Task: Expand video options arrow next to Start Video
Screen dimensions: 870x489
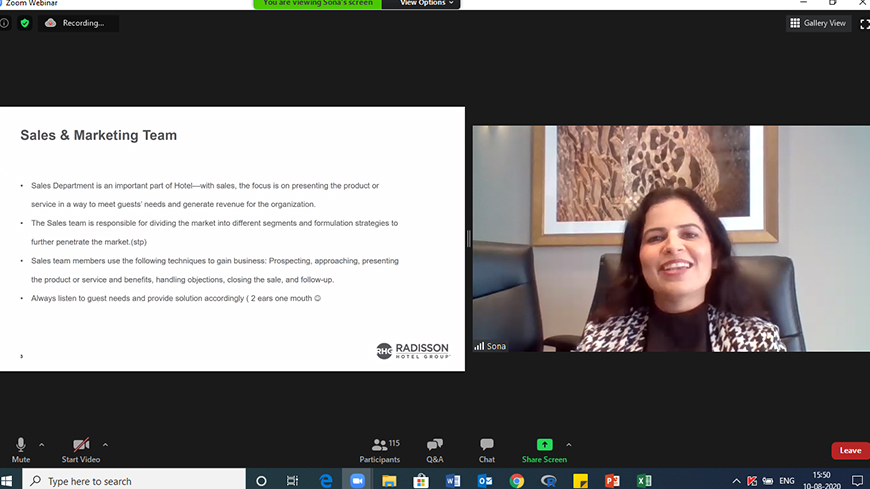Action: click(105, 445)
